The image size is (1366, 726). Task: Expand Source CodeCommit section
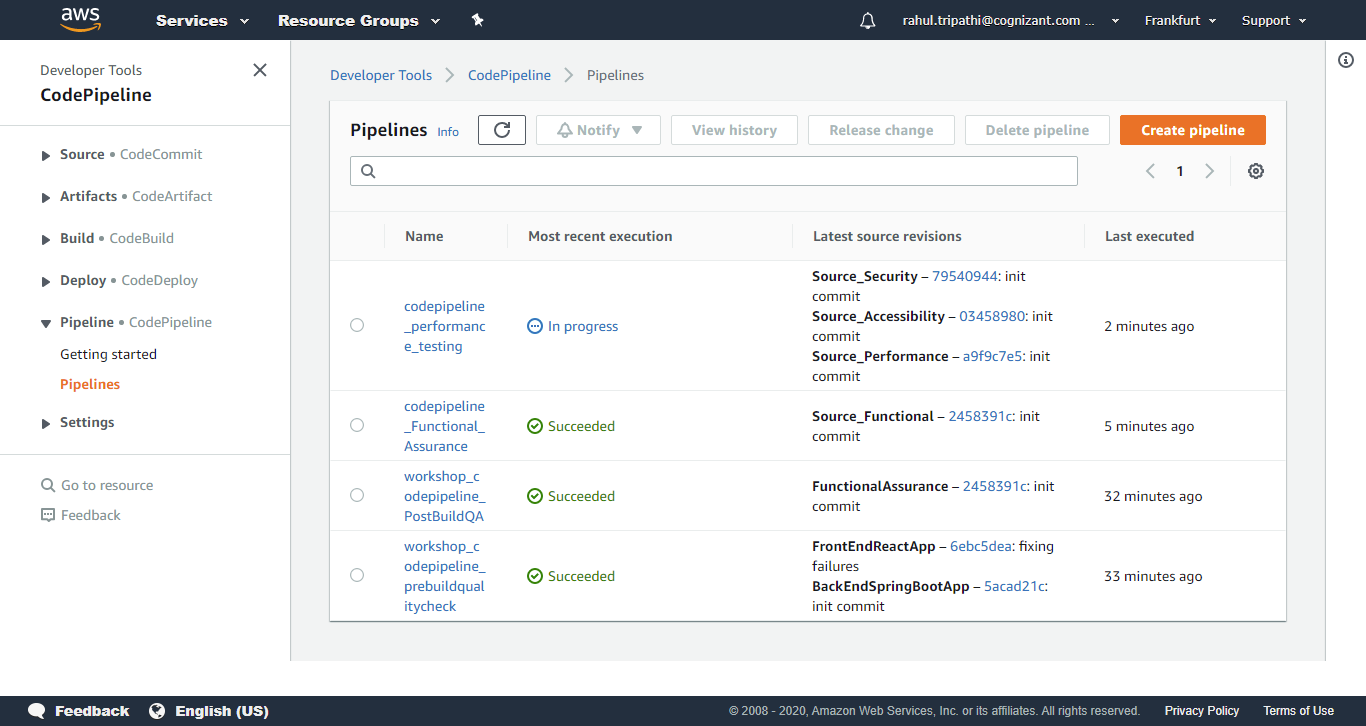[46, 155]
